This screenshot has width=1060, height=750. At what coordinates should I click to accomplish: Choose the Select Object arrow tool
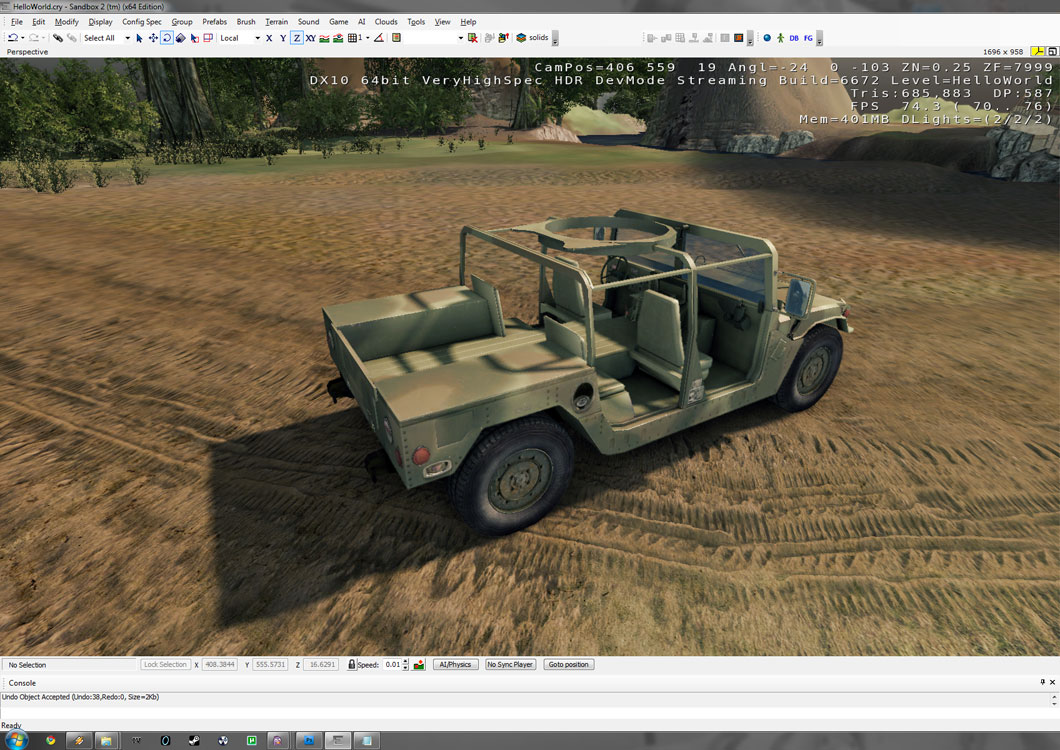pyautogui.click(x=139, y=38)
